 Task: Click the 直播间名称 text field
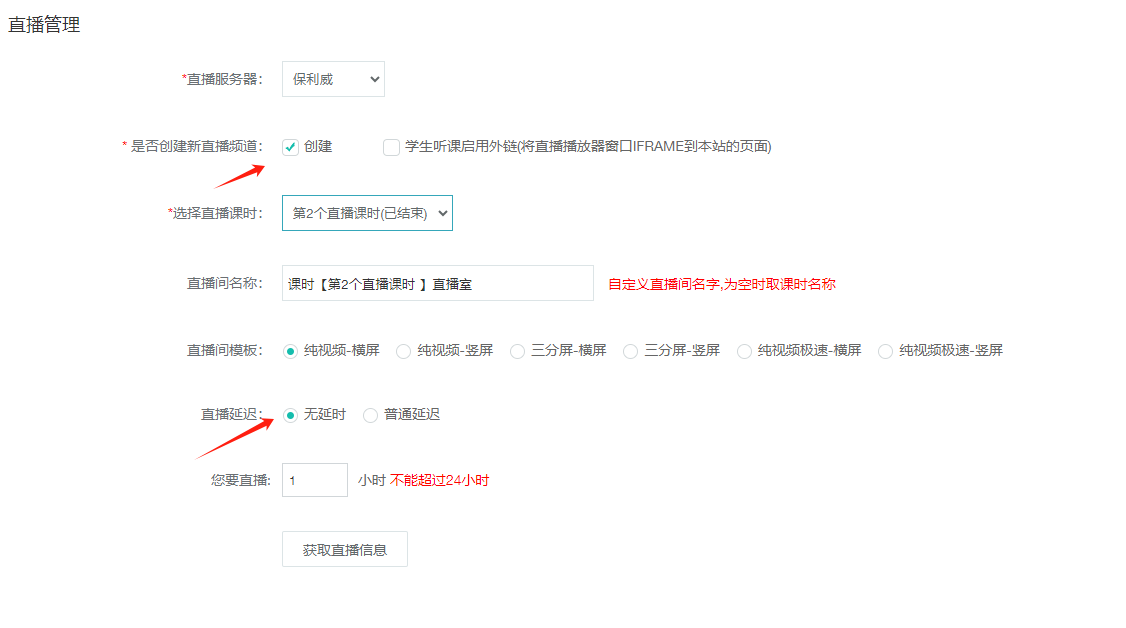coord(437,283)
